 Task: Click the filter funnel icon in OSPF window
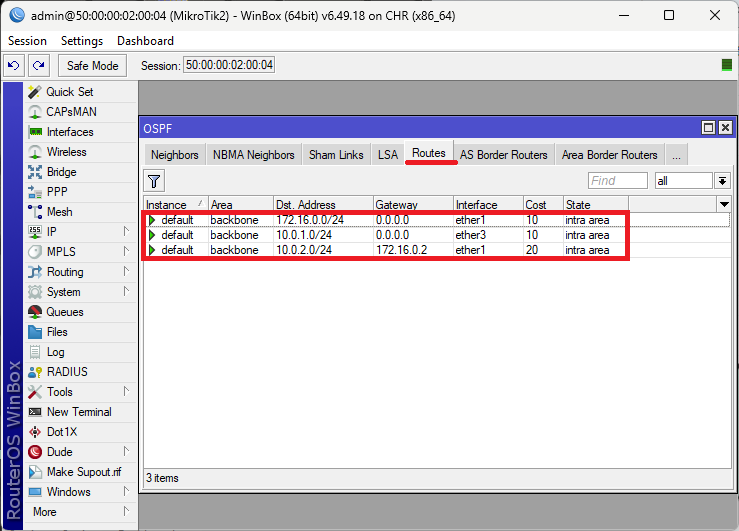pyautogui.click(x=154, y=181)
